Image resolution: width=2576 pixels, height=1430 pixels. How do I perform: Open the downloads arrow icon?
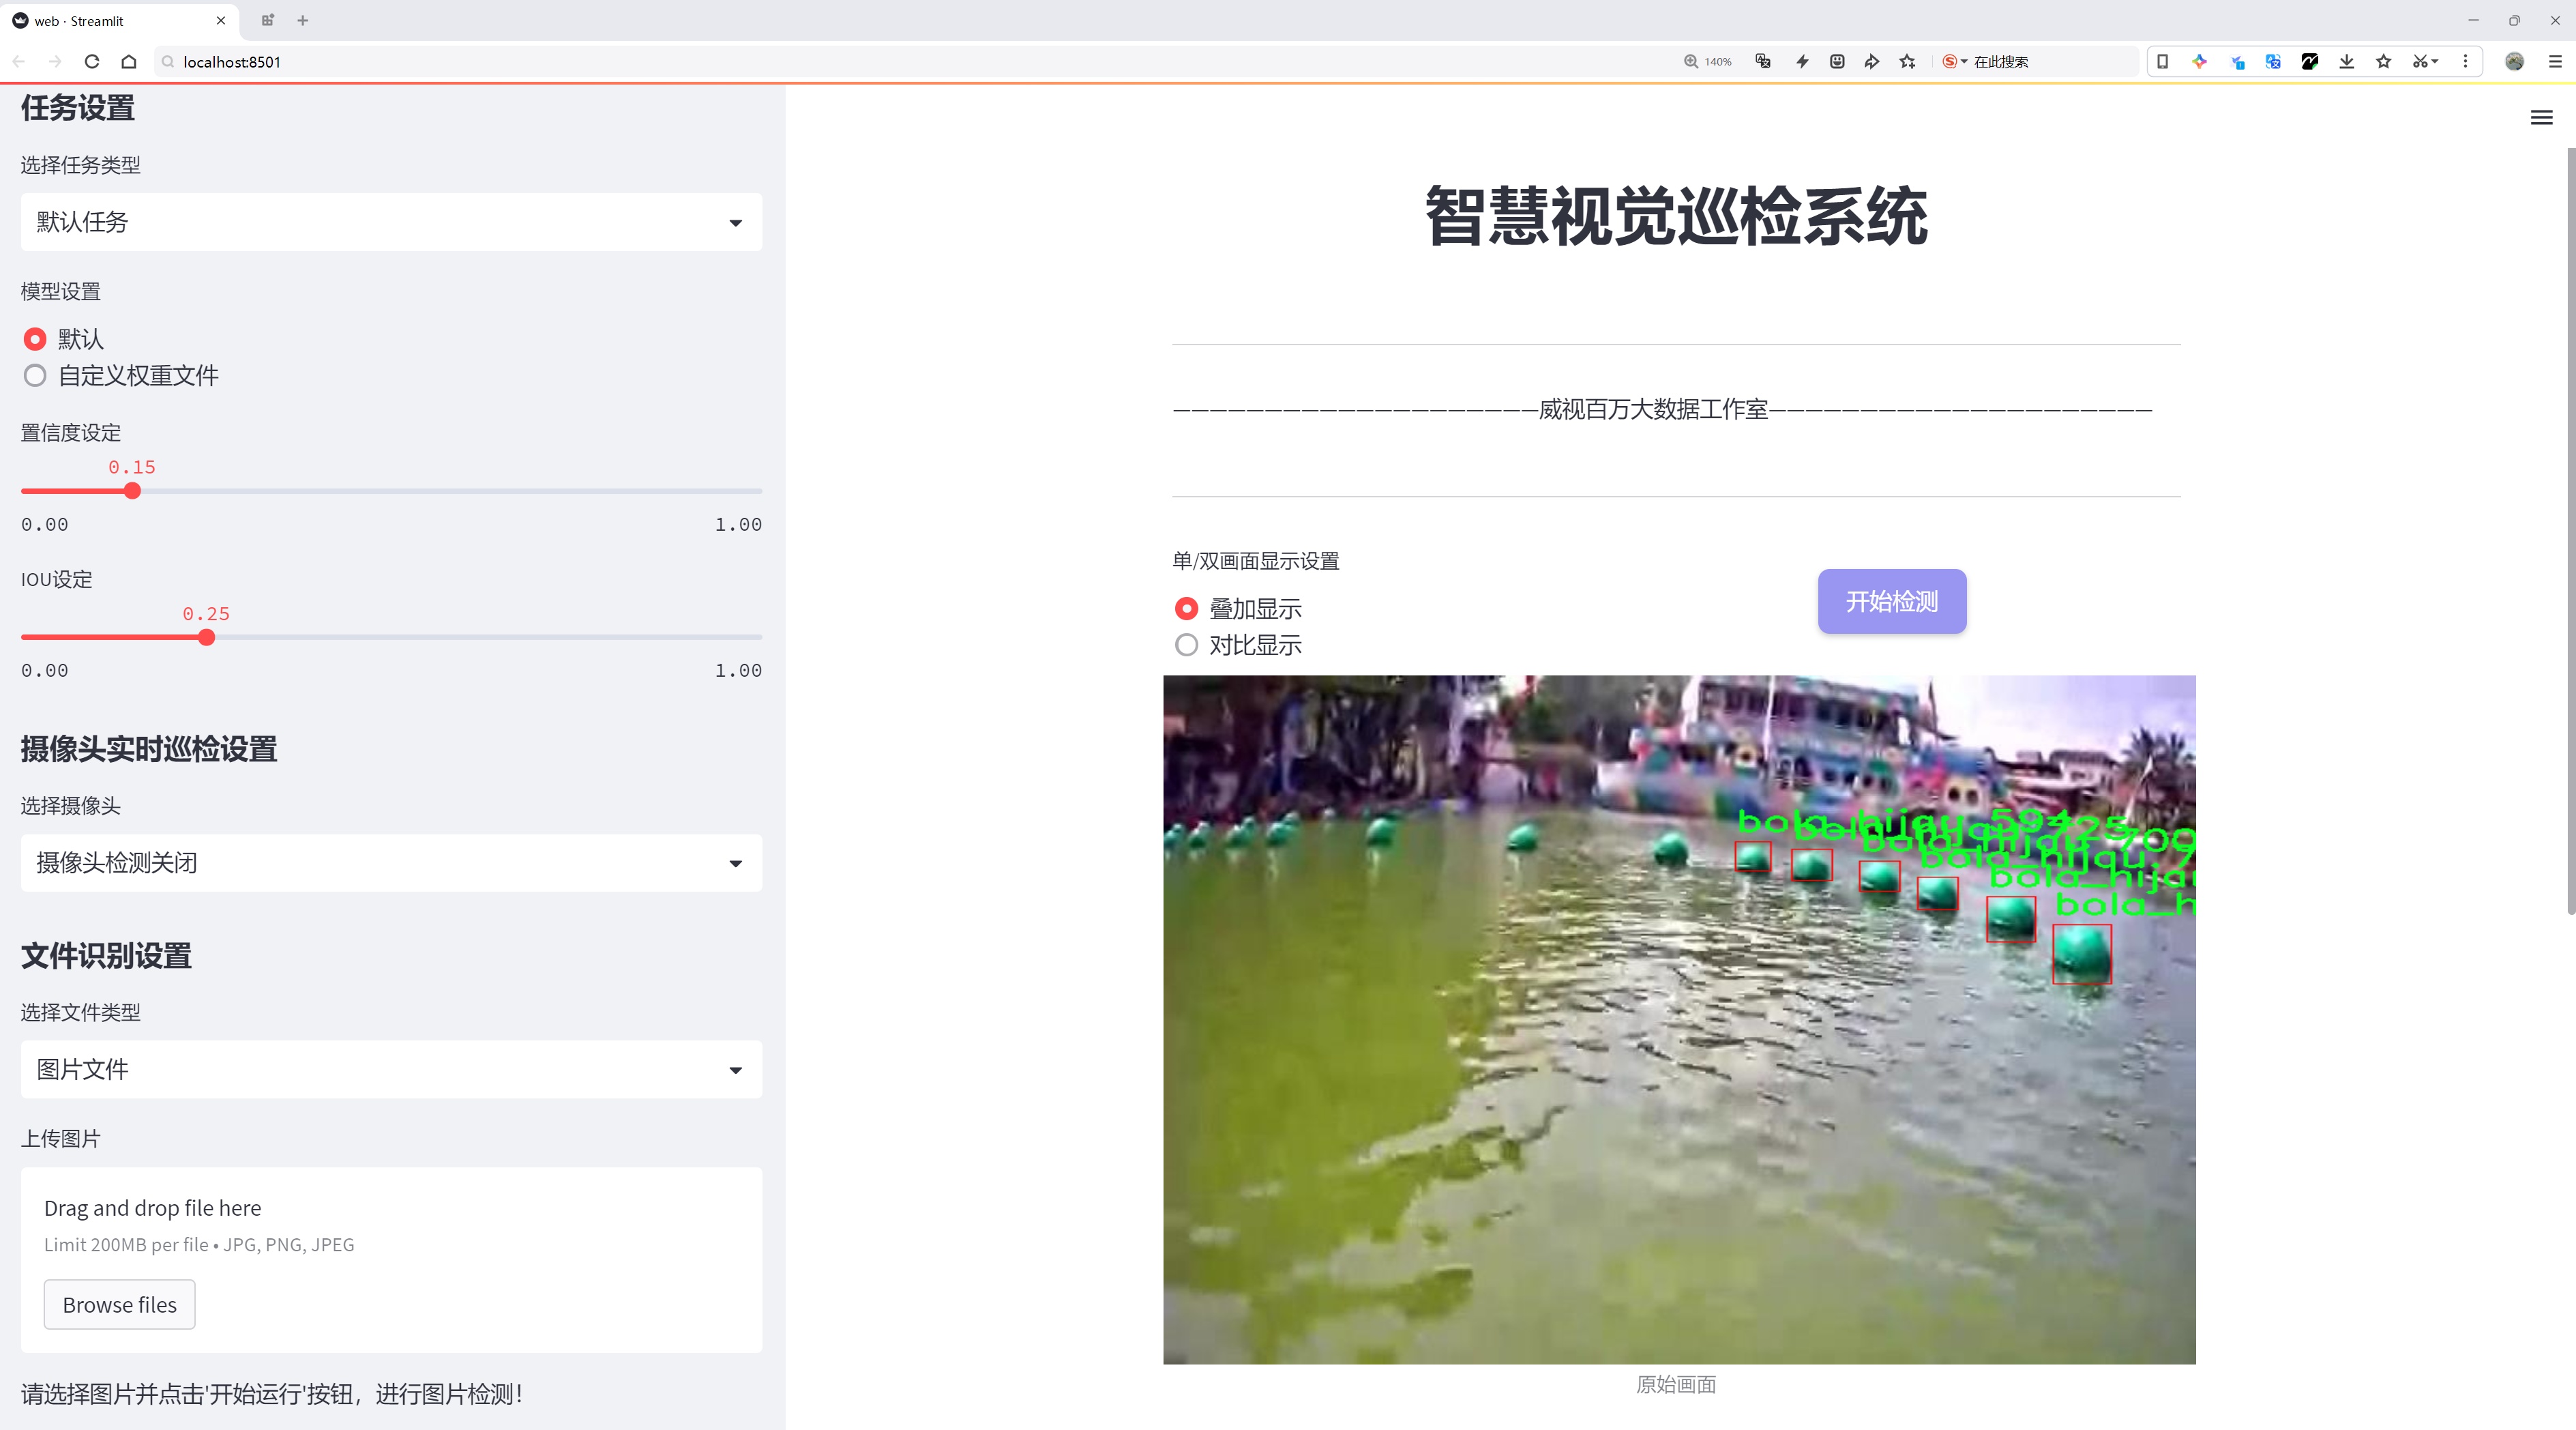(2347, 62)
